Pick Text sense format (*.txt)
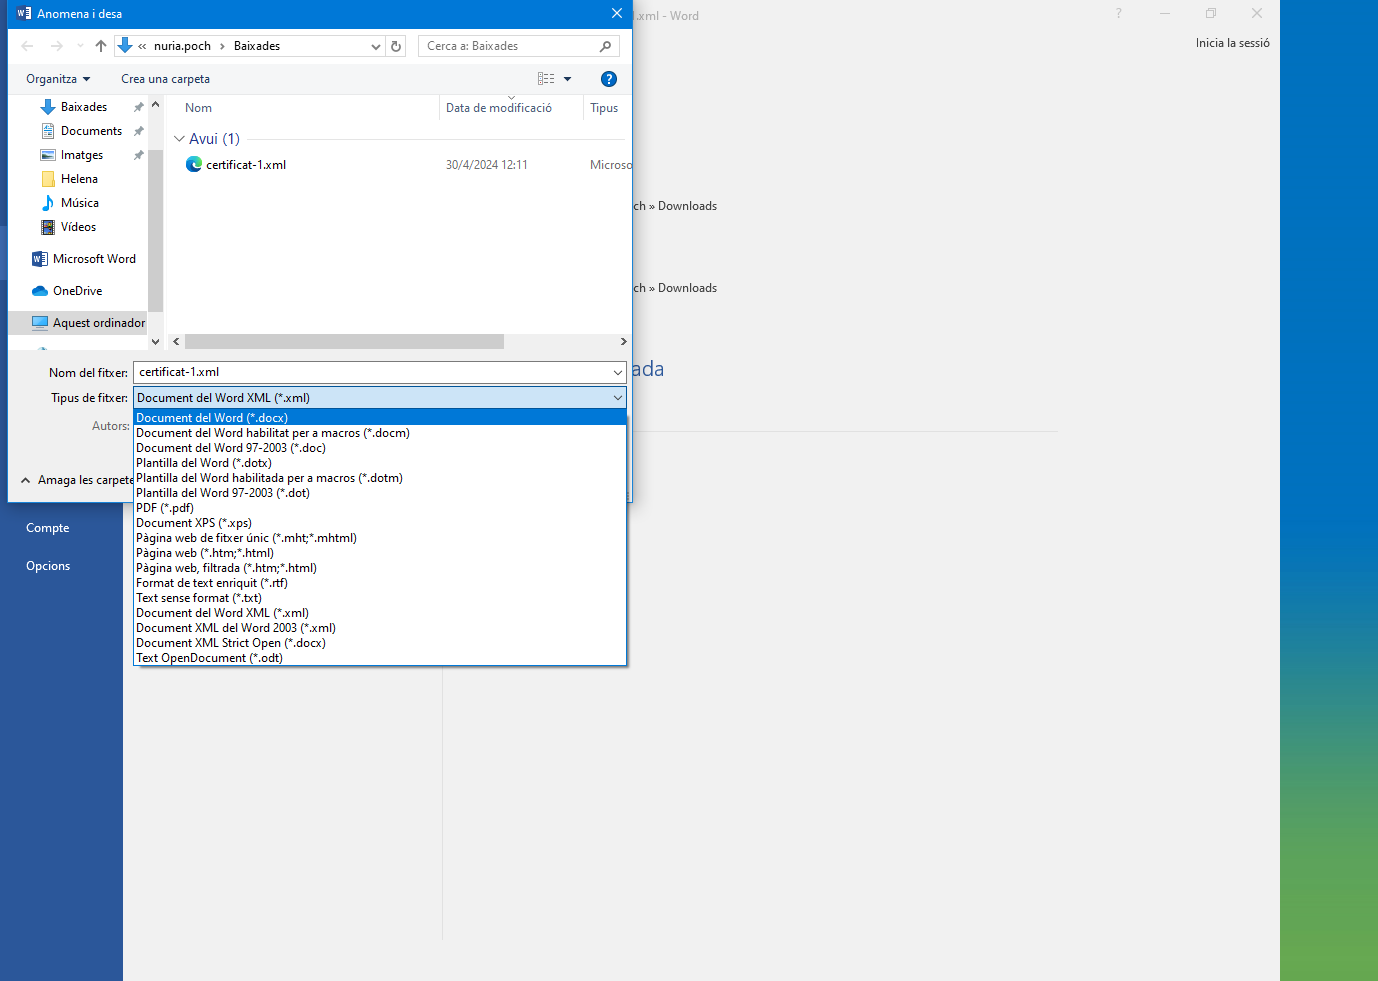The width and height of the screenshot is (1378, 981). click(x=199, y=598)
